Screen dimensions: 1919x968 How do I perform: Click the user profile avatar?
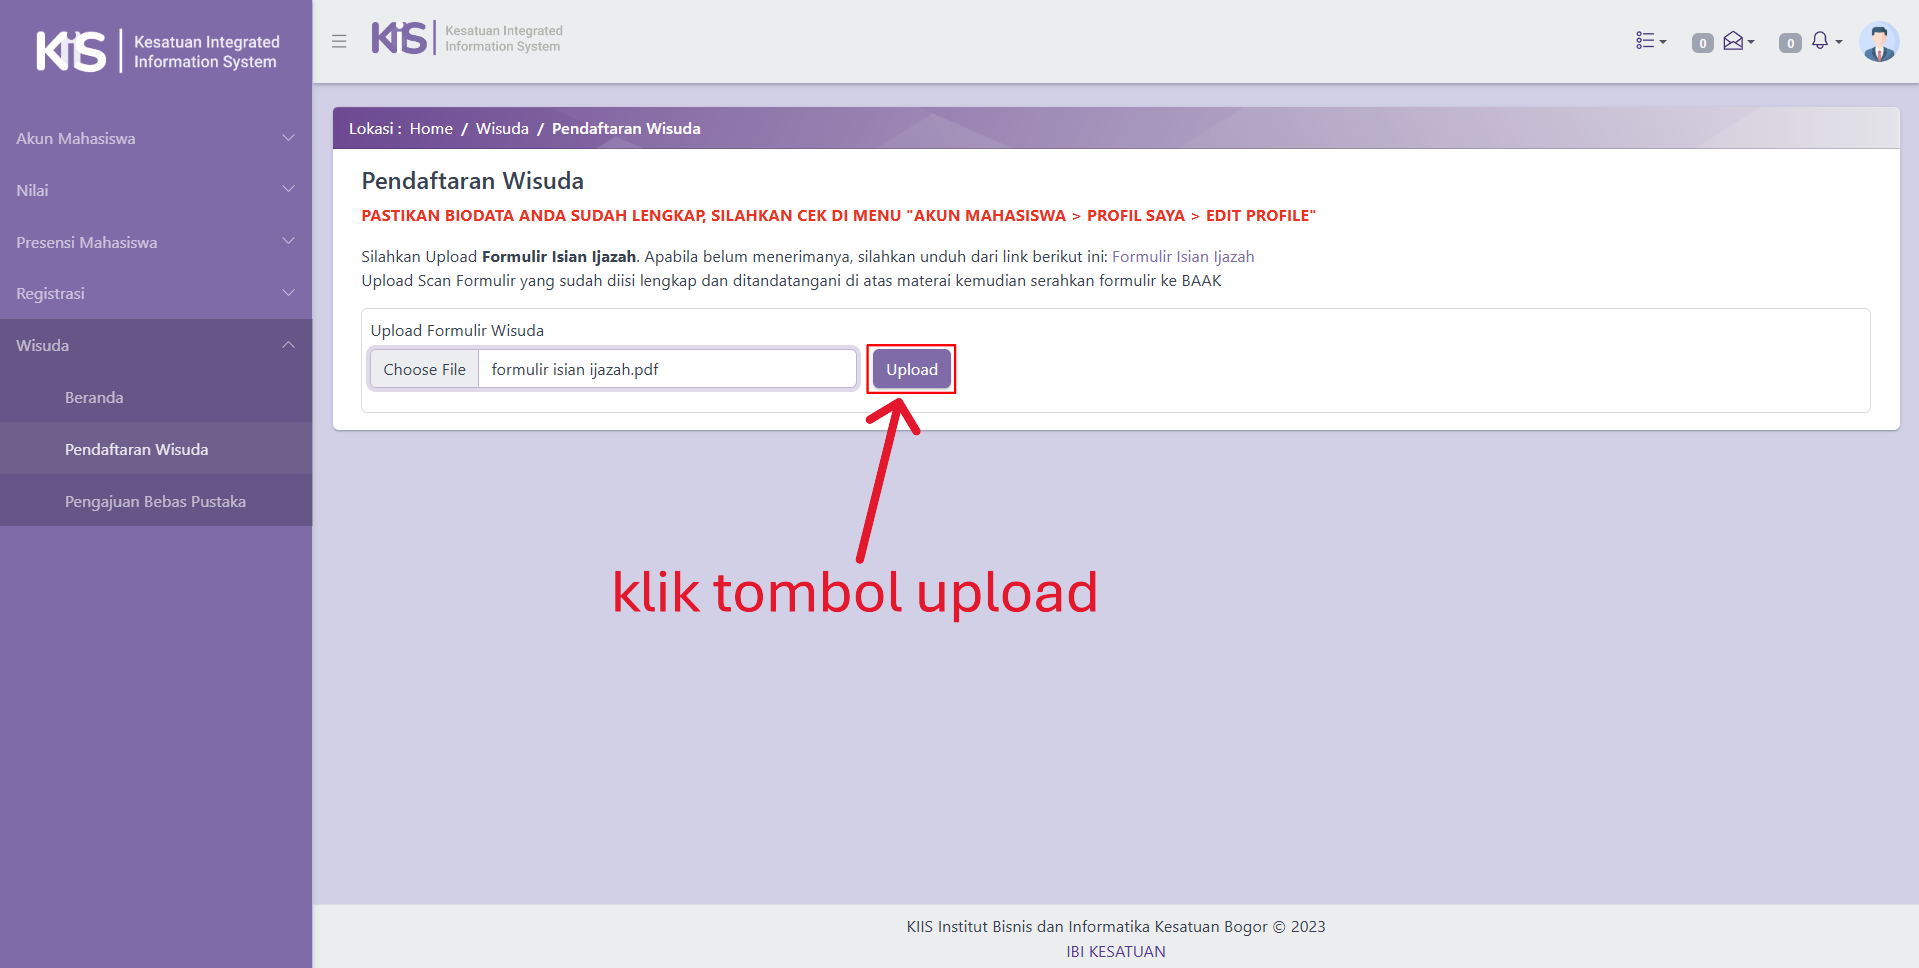[x=1878, y=42]
